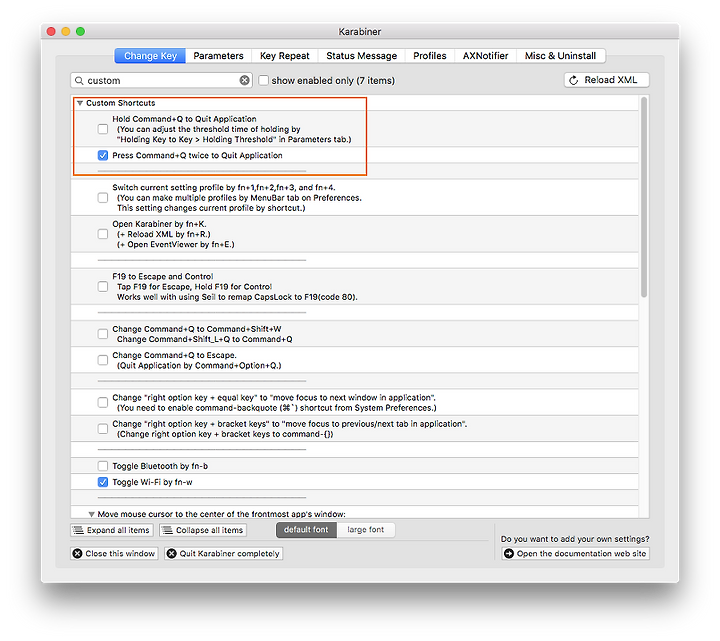Click the yellow minimize window button

pyautogui.click(x=66, y=31)
